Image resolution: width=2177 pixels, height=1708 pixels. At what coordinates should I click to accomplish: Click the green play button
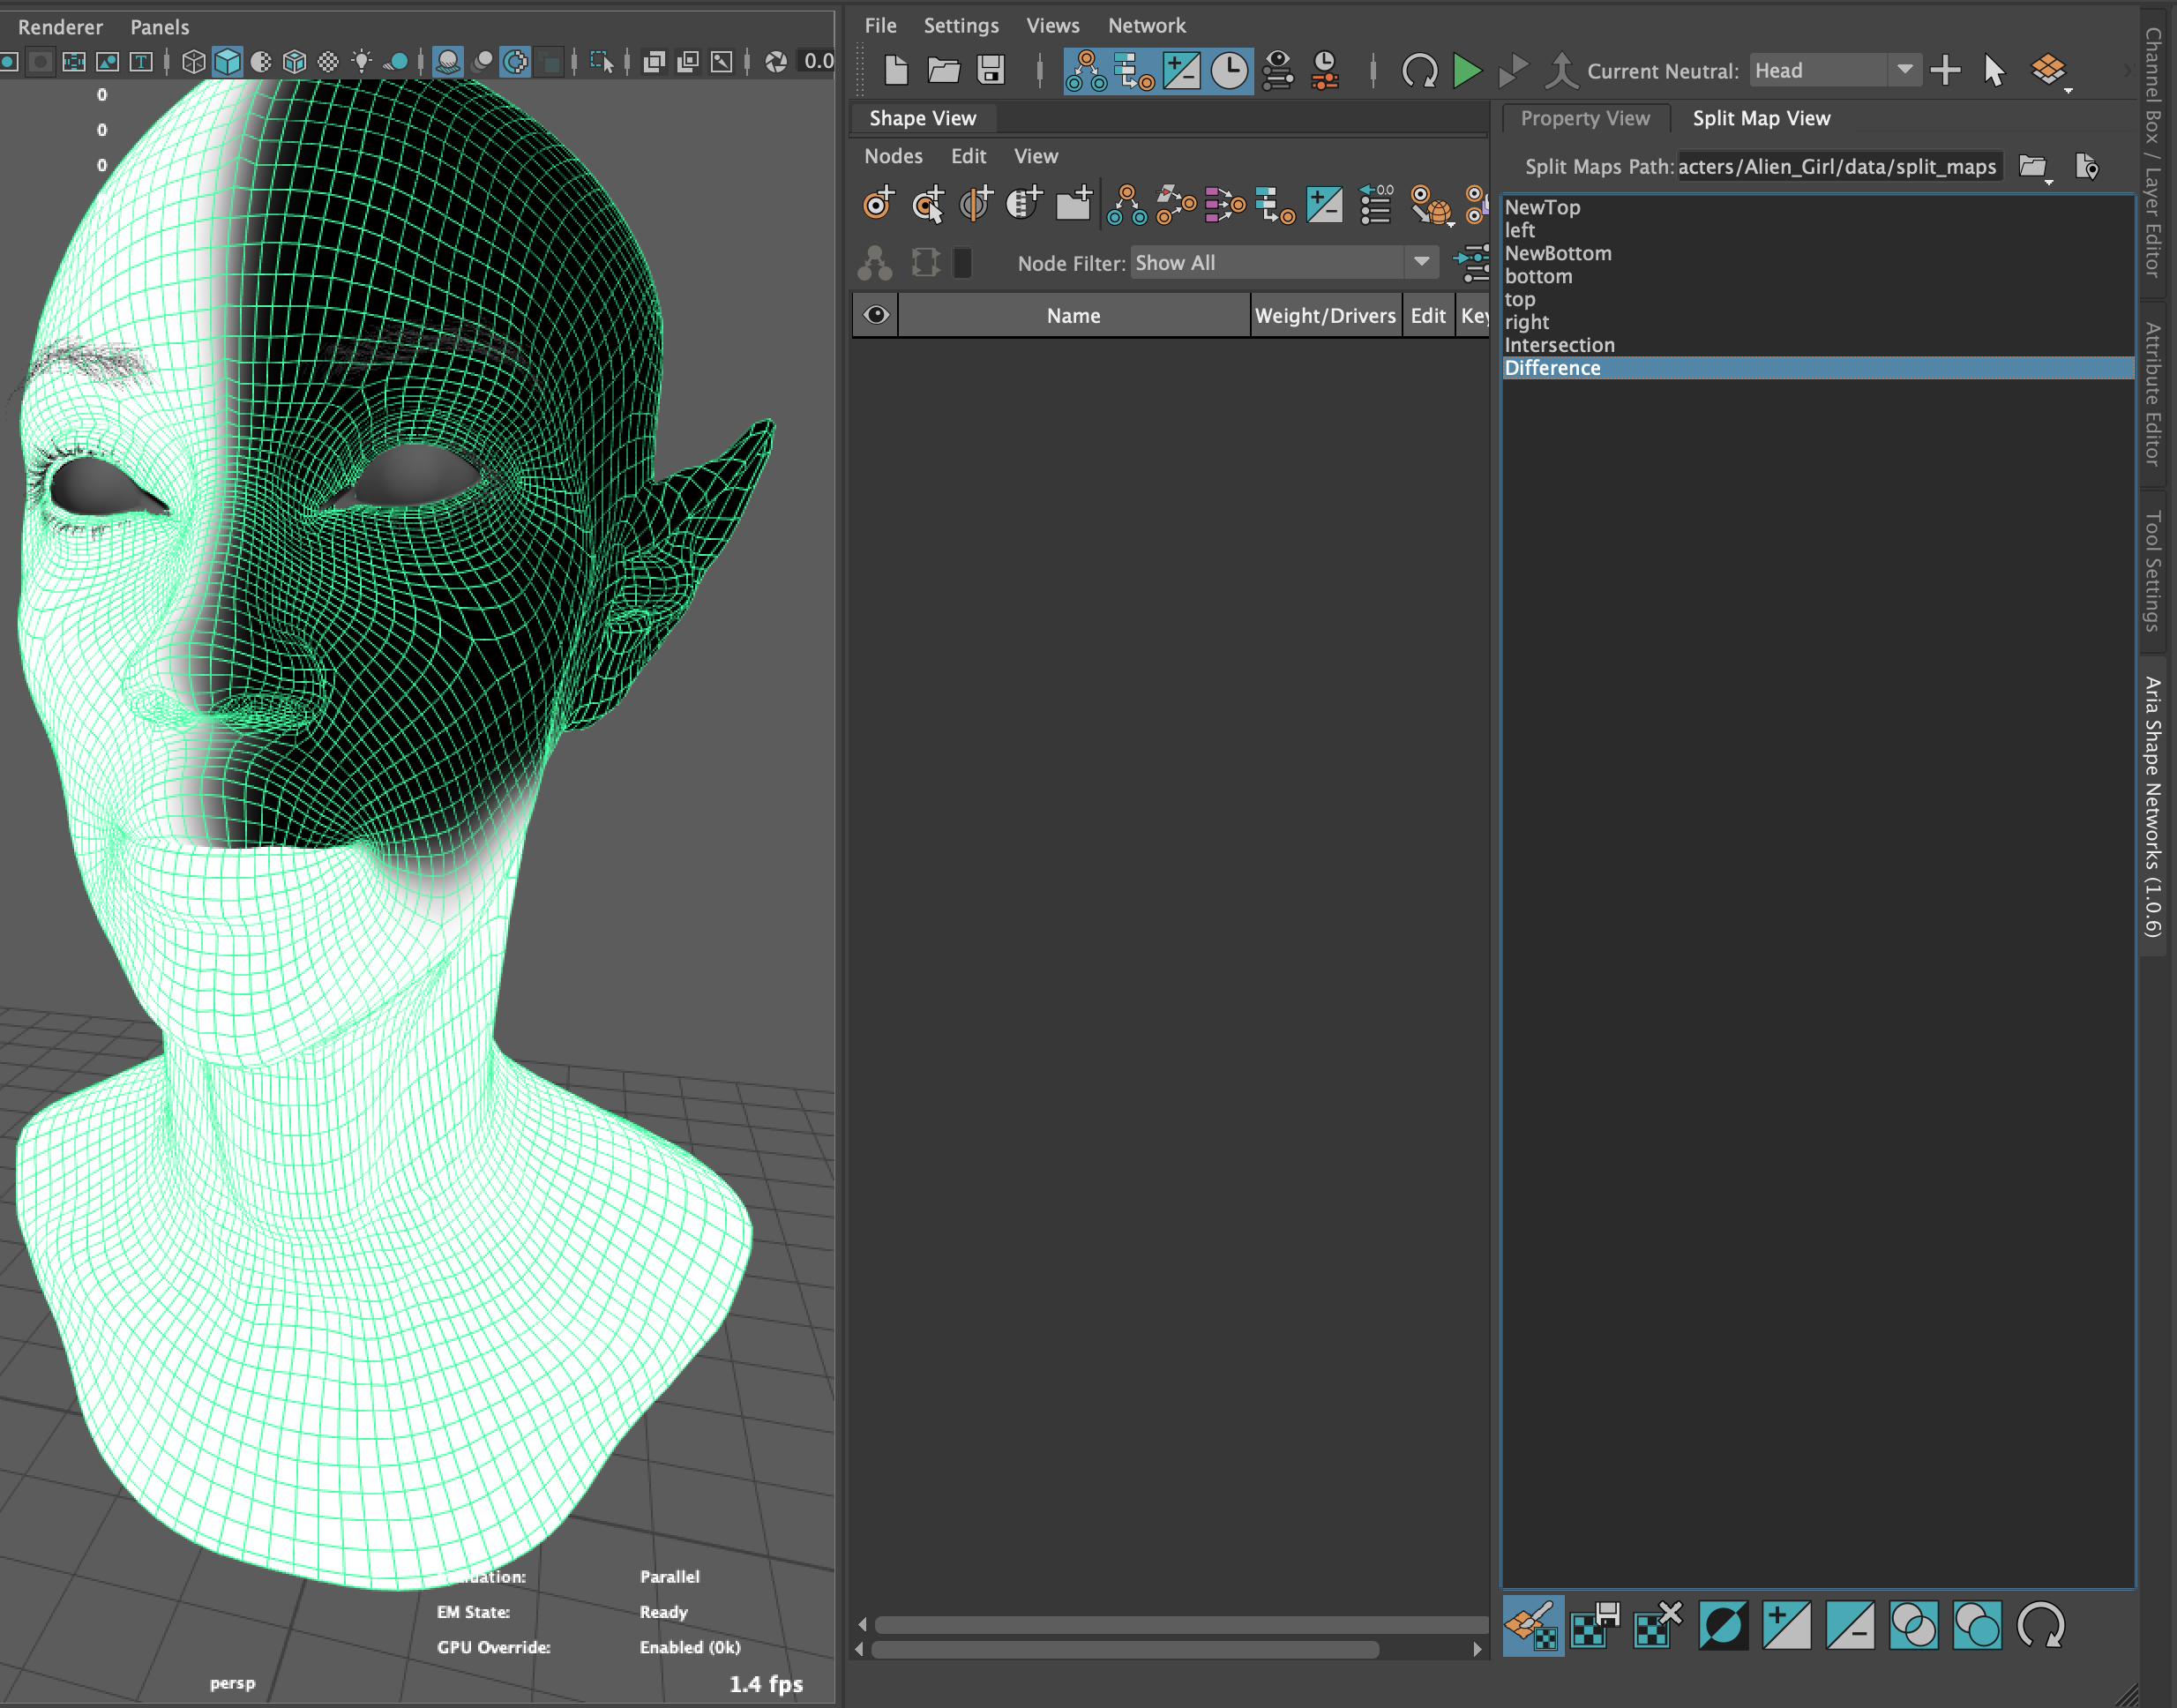[x=1466, y=71]
